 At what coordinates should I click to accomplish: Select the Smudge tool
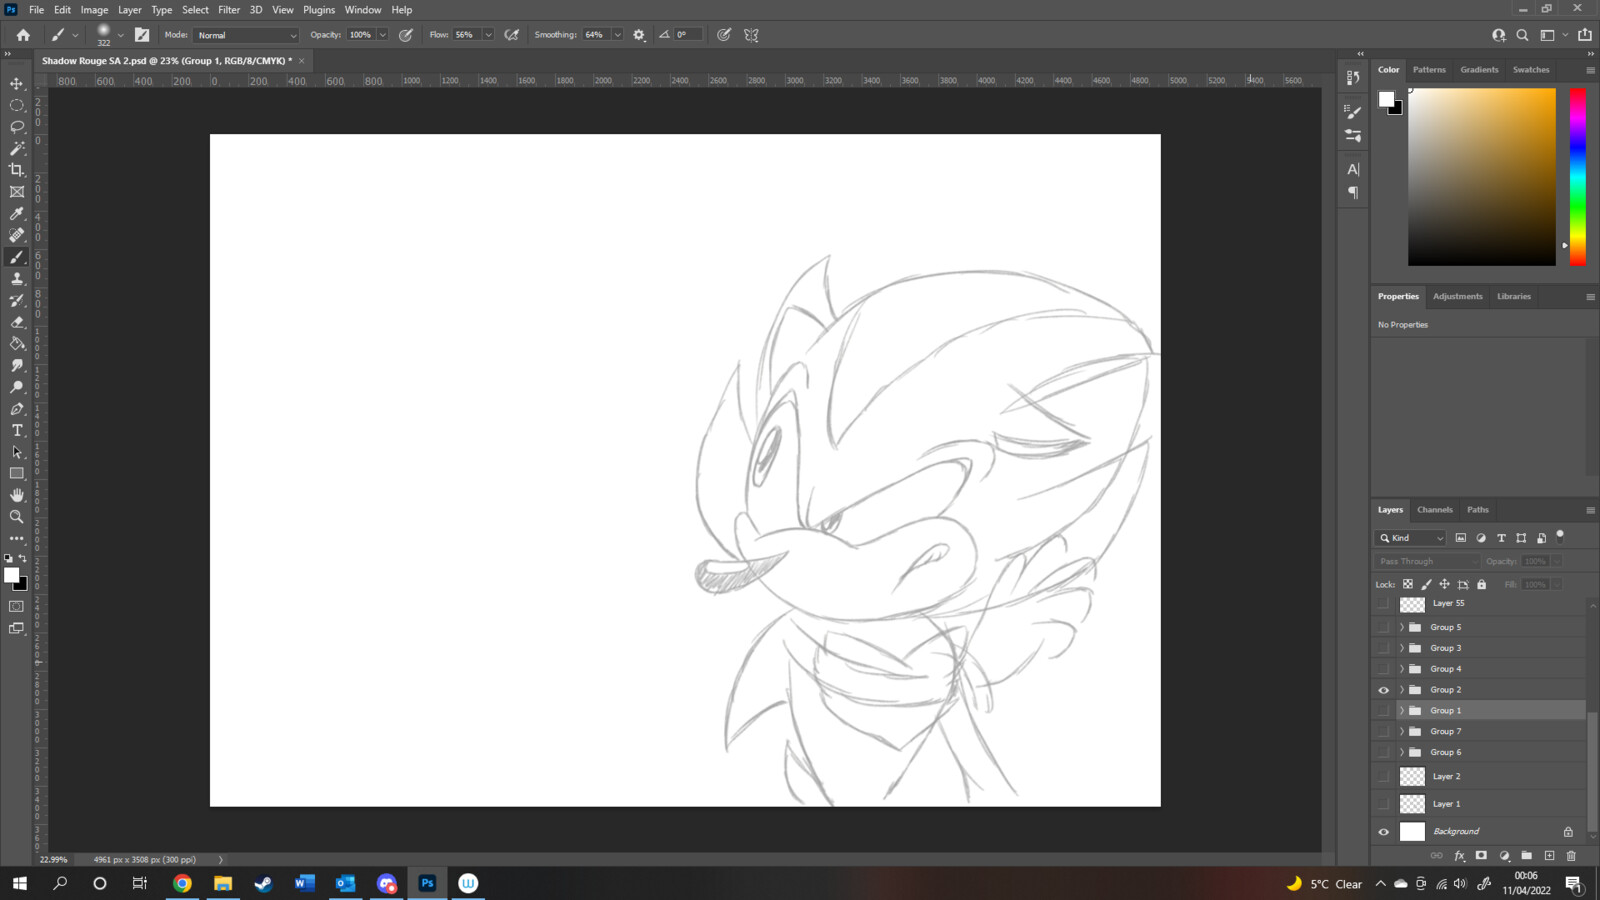pos(17,365)
